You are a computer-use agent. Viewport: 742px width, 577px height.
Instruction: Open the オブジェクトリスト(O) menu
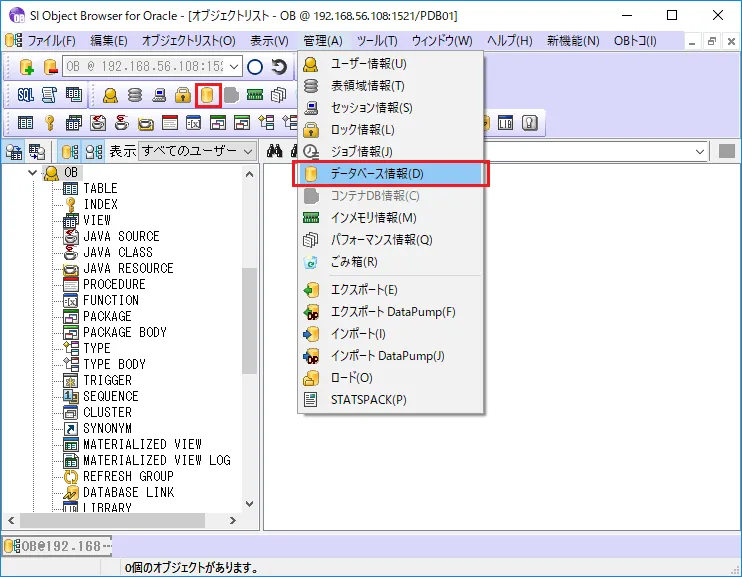189,41
